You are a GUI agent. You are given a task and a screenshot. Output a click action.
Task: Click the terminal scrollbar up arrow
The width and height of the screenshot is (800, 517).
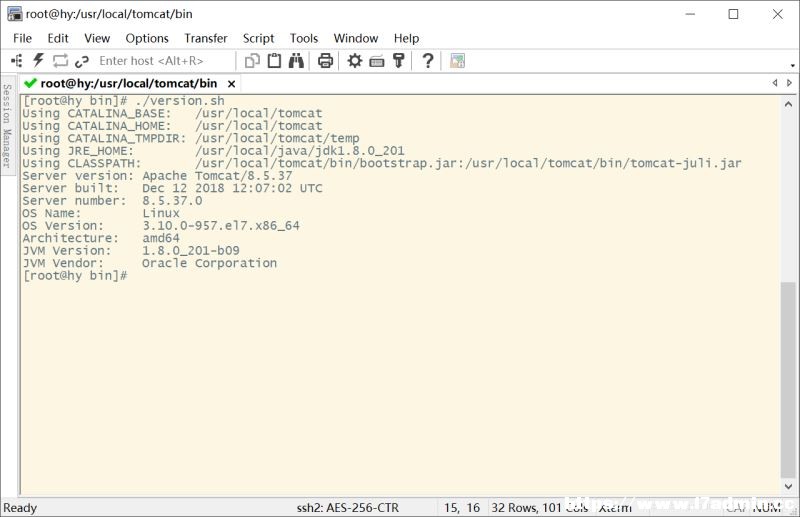[x=788, y=104]
